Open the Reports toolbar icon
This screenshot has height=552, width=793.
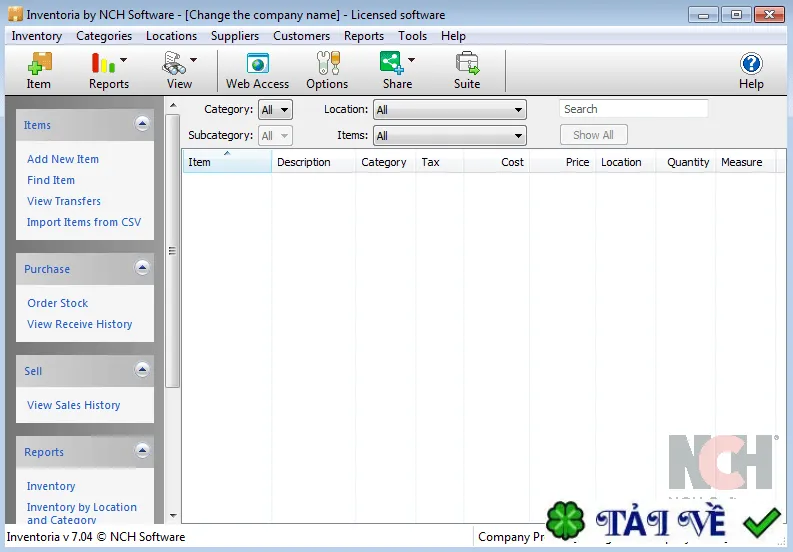(103, 63)
